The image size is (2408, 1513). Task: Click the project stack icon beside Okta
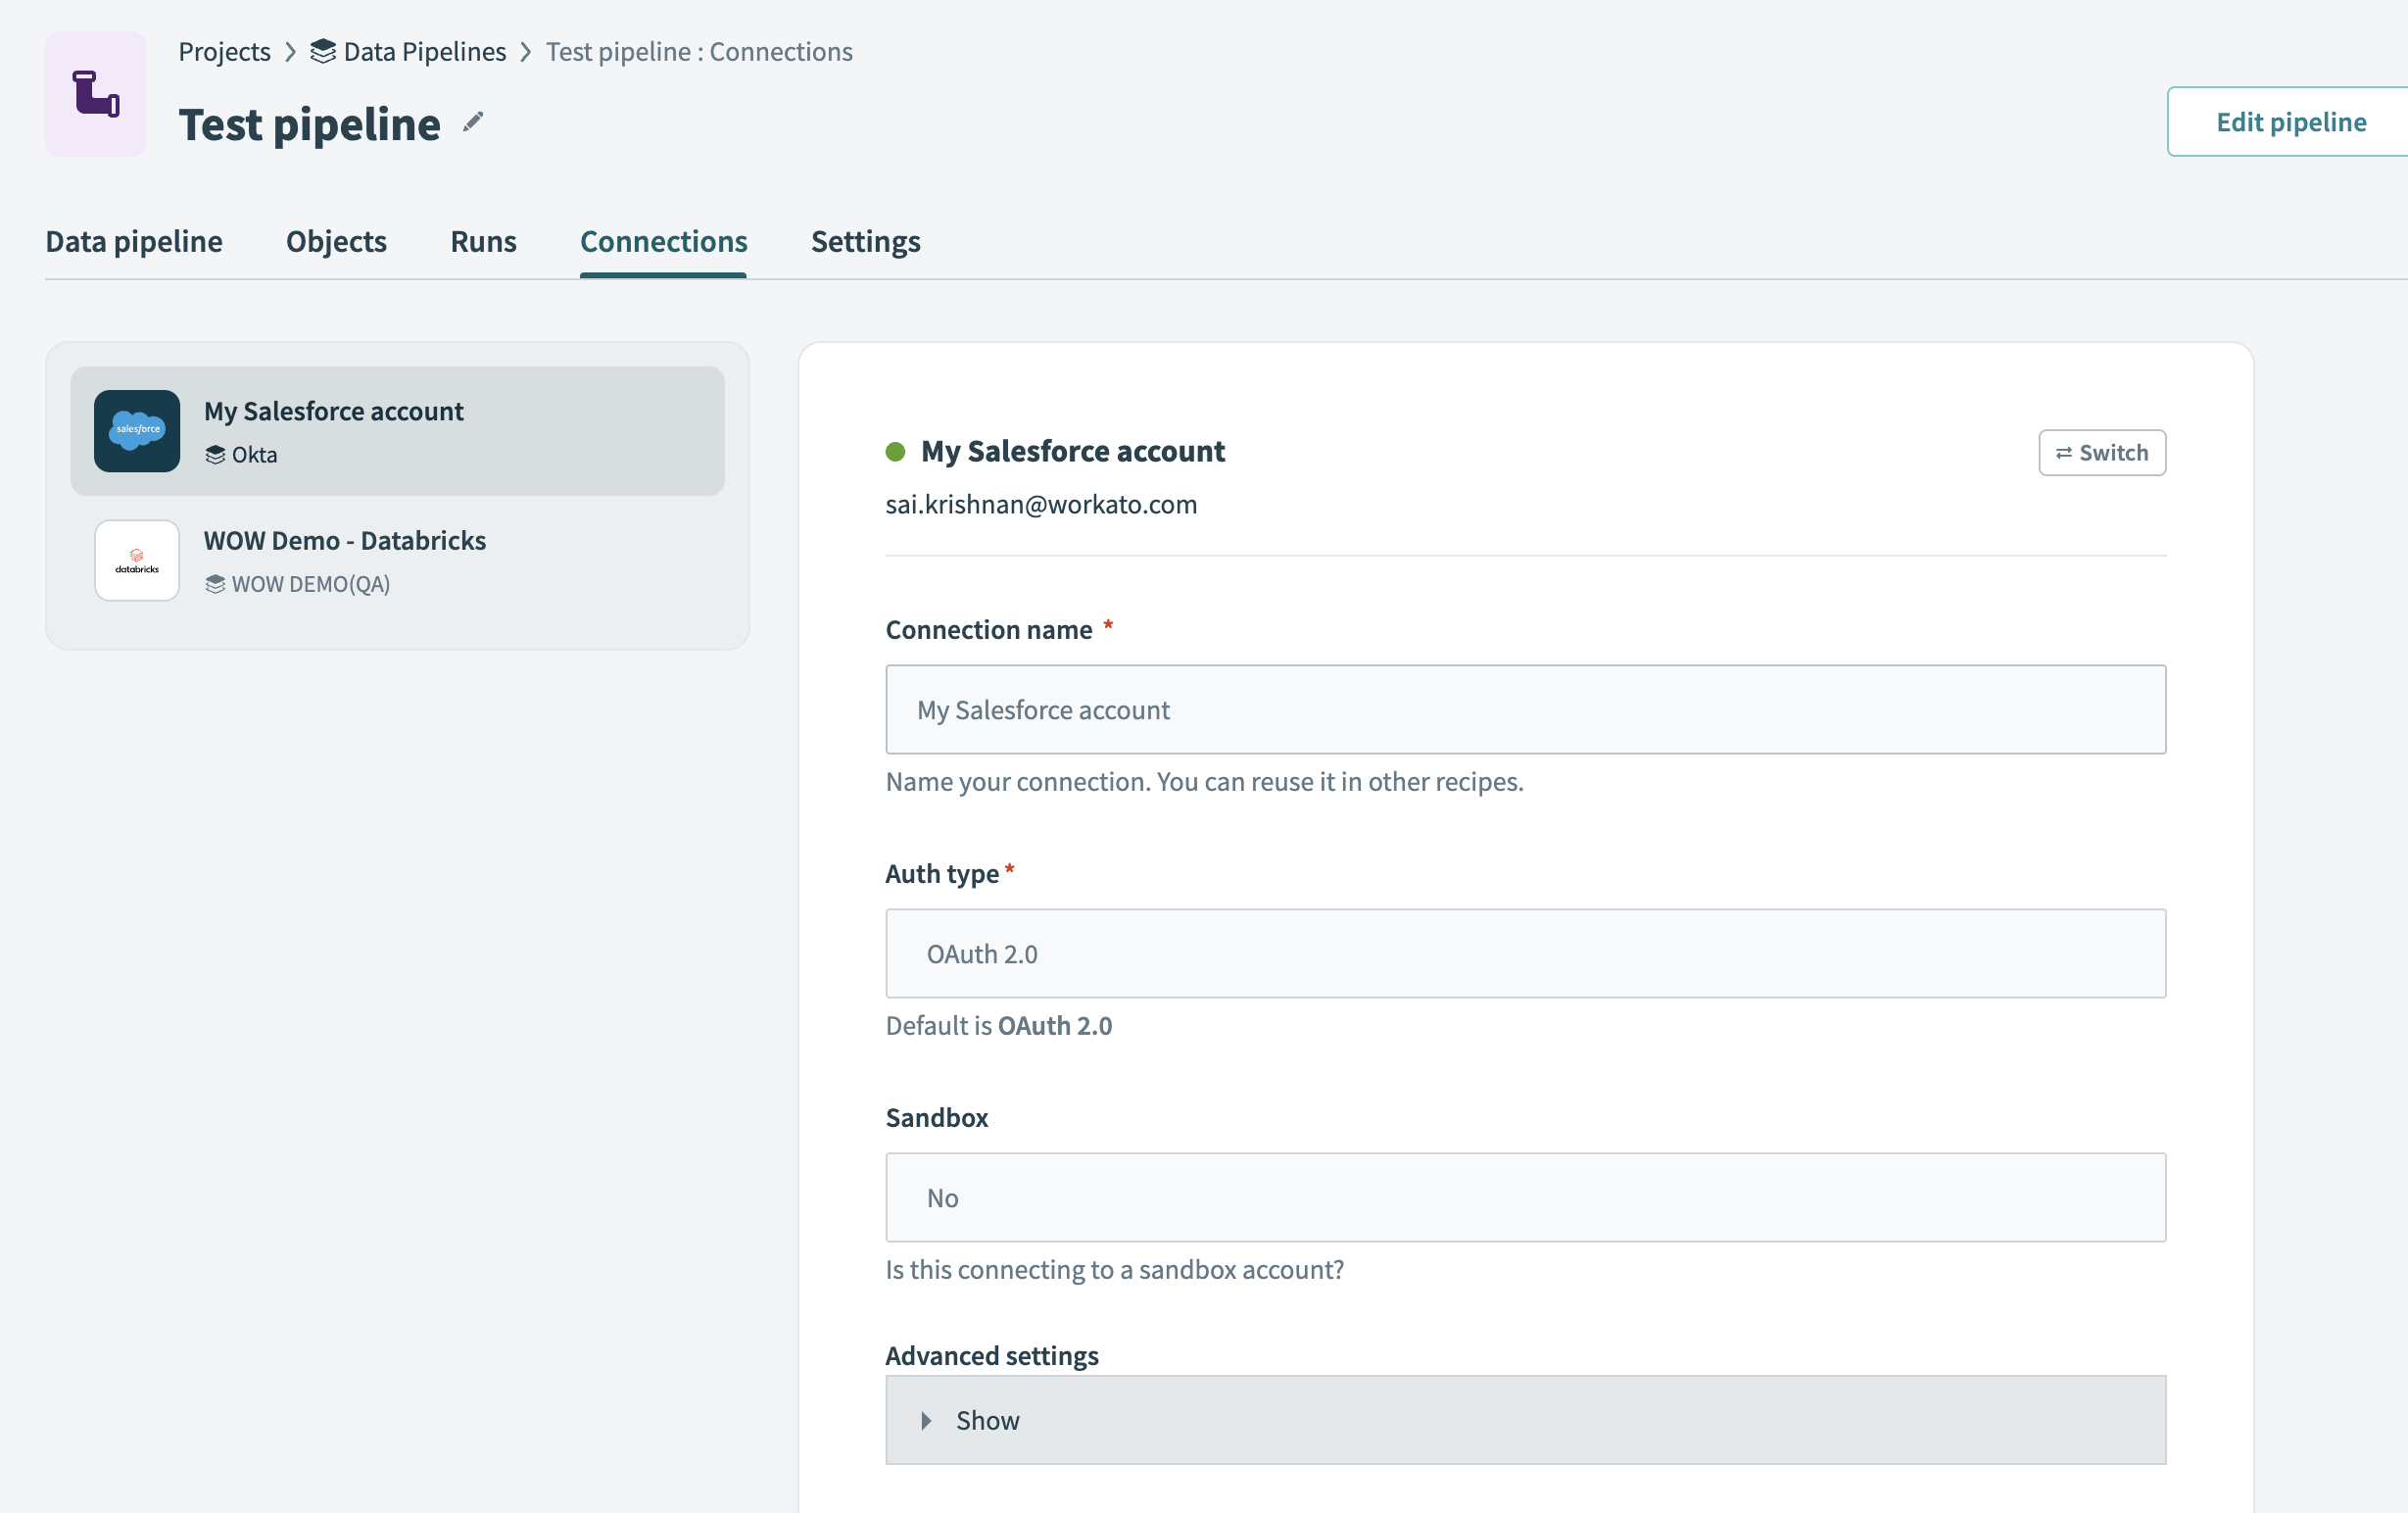click(215, 455)
